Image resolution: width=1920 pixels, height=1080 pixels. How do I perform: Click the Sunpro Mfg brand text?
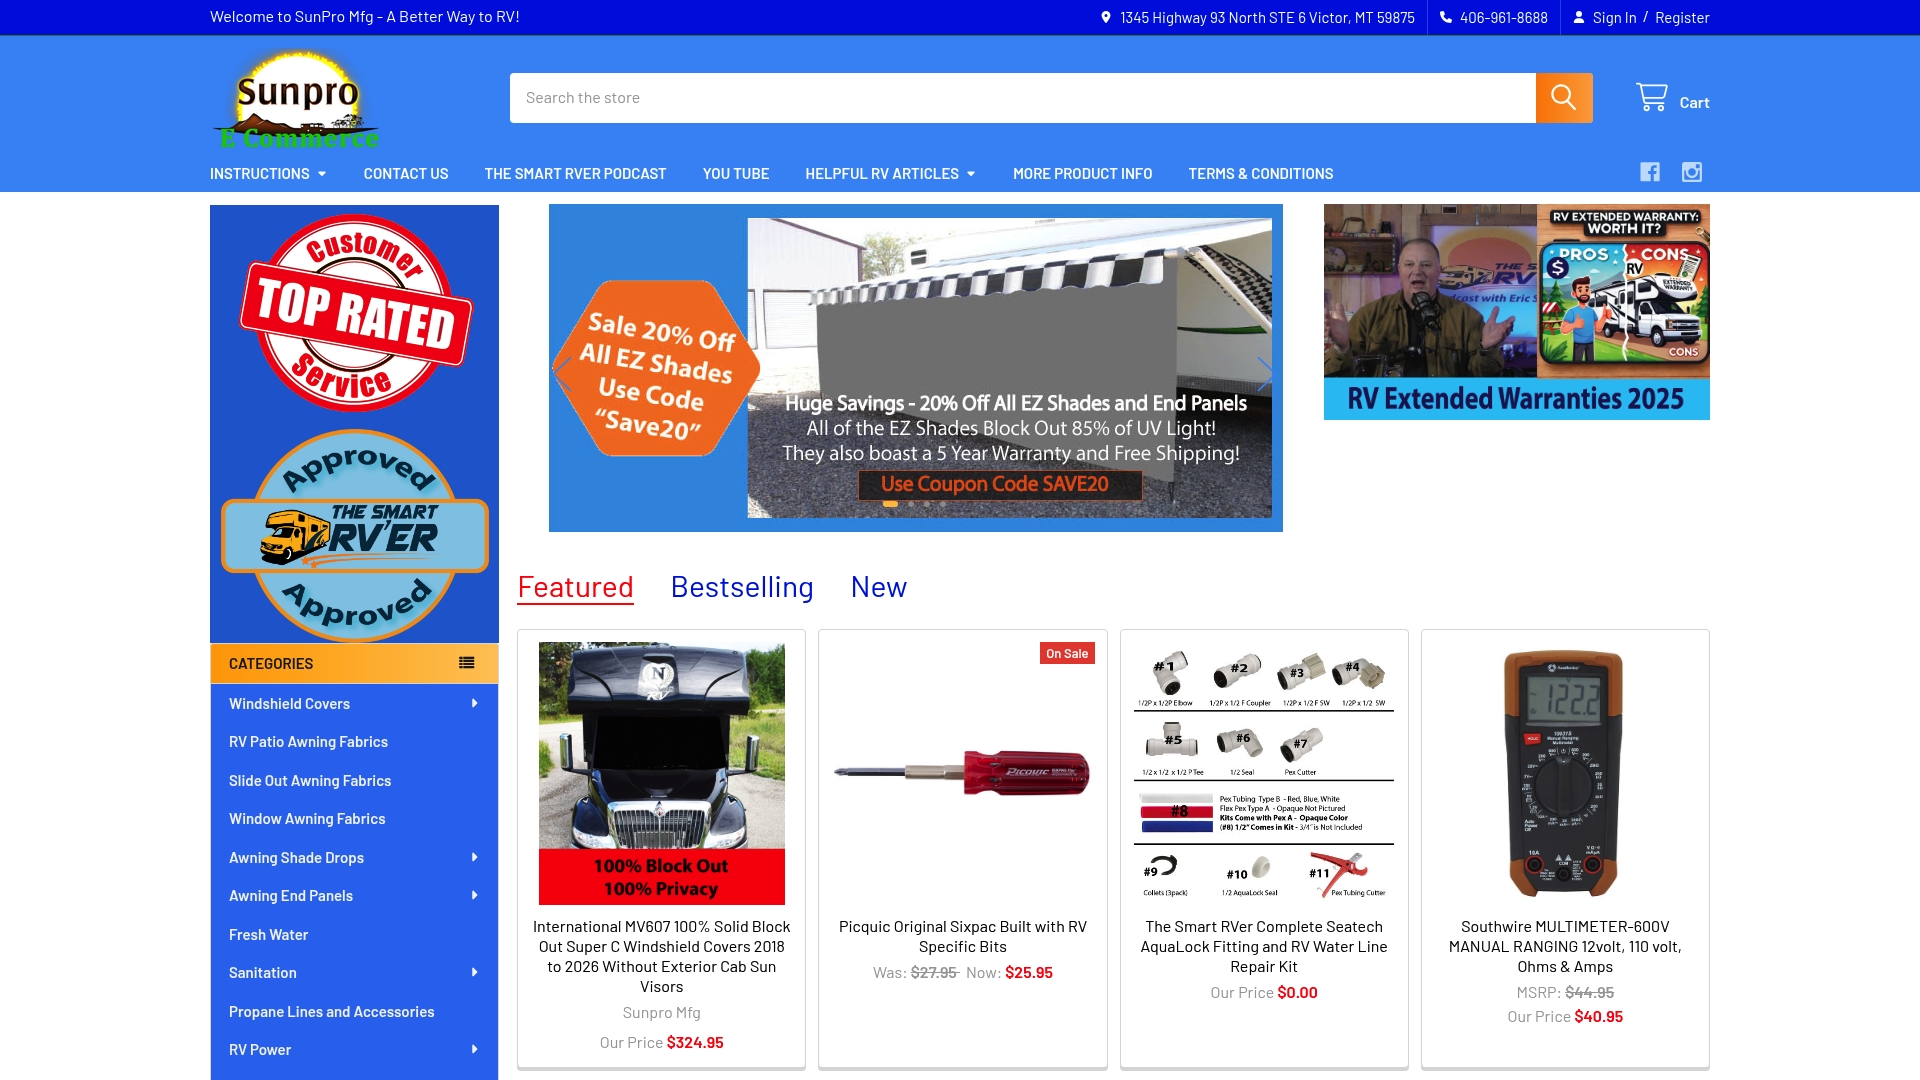[x=661, y=1012]
